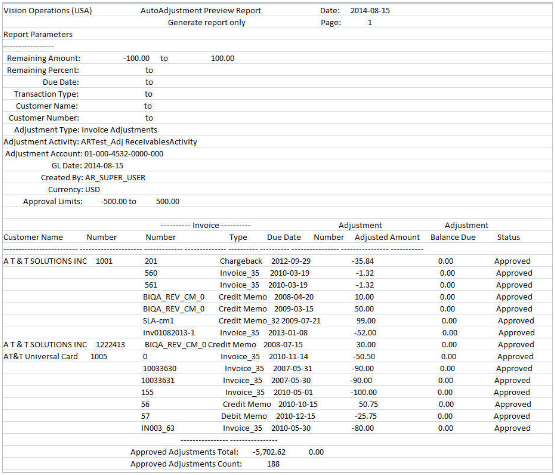Click the Remaining Amount upper value 100.00
The image size is (555, 475).
[x=223, y=58]
